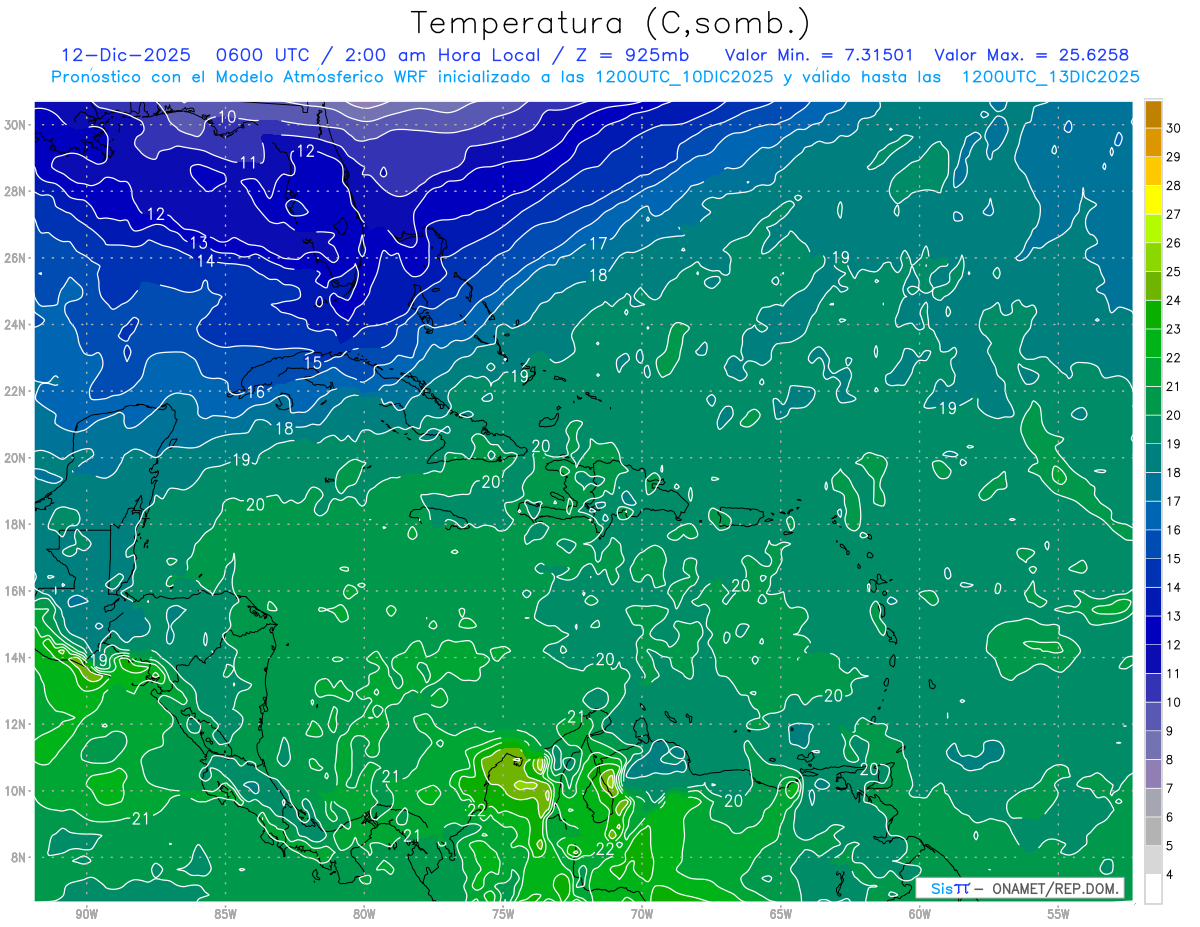Click the 30N latitude axis label
The width and height of the screenshot is (1200, 927).
(x=16, y=125)
